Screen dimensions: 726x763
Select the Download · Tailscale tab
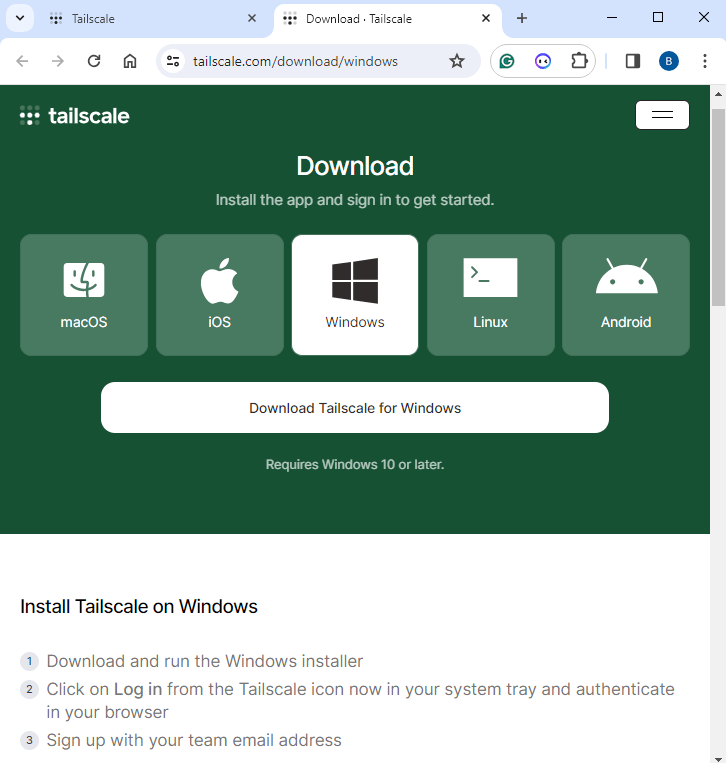pos(387,19)
